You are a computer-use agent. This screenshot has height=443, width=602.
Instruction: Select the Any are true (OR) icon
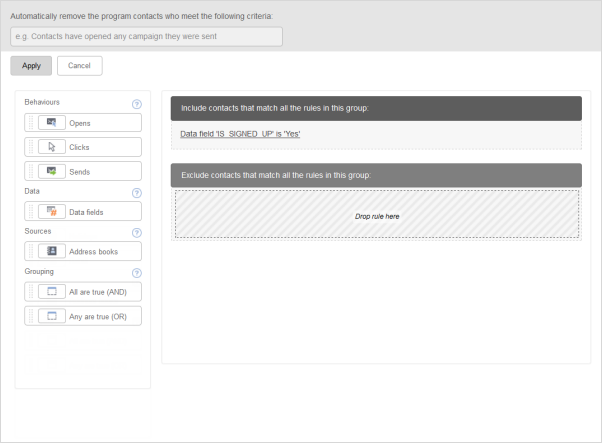(x=51, y=316)
